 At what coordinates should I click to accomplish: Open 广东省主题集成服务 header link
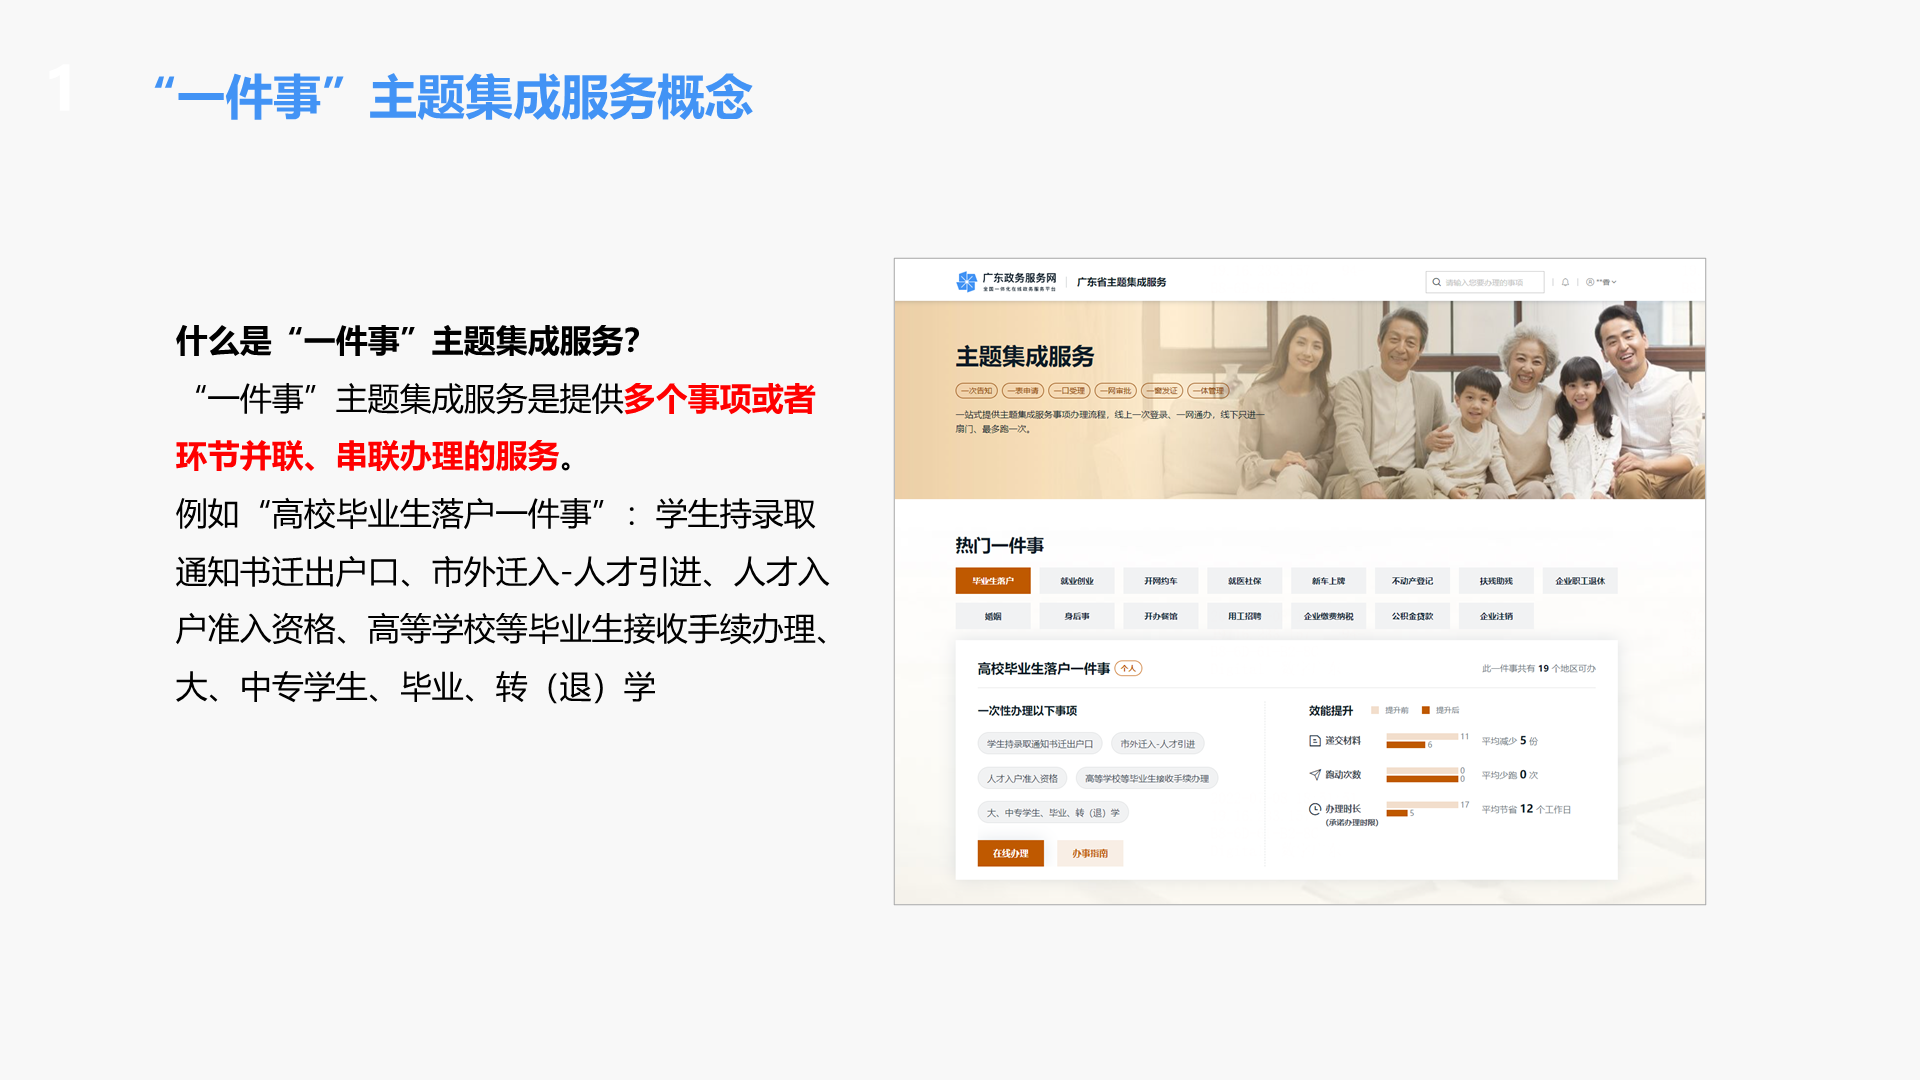coord(1121,282)
